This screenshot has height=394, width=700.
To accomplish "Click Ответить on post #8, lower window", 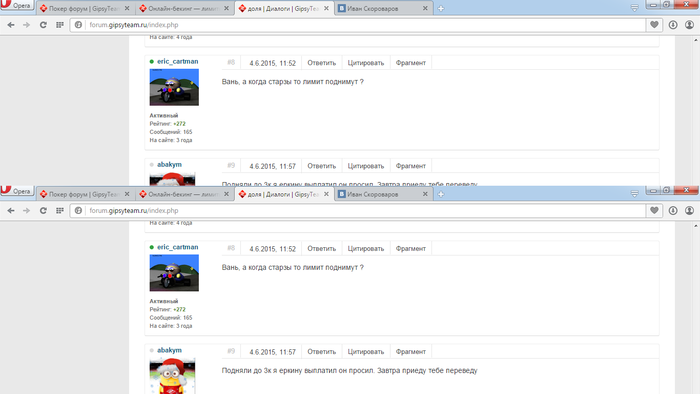I will [321, 249].
